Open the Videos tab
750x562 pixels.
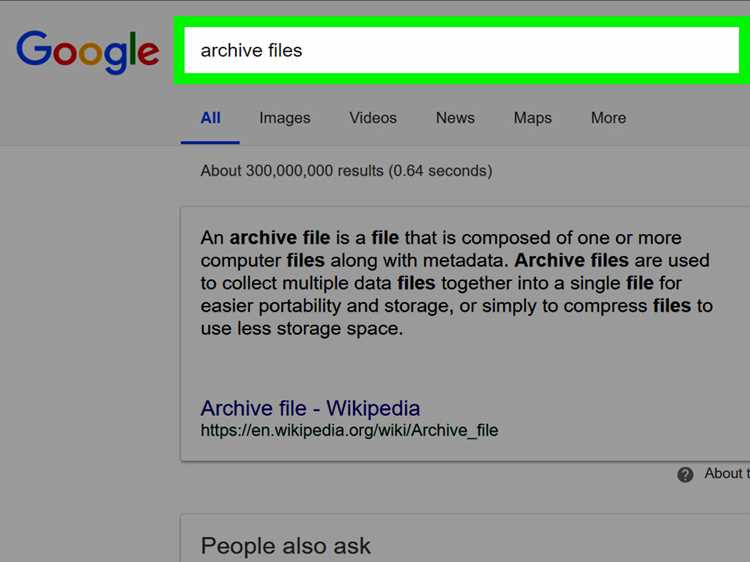(373, 118)
